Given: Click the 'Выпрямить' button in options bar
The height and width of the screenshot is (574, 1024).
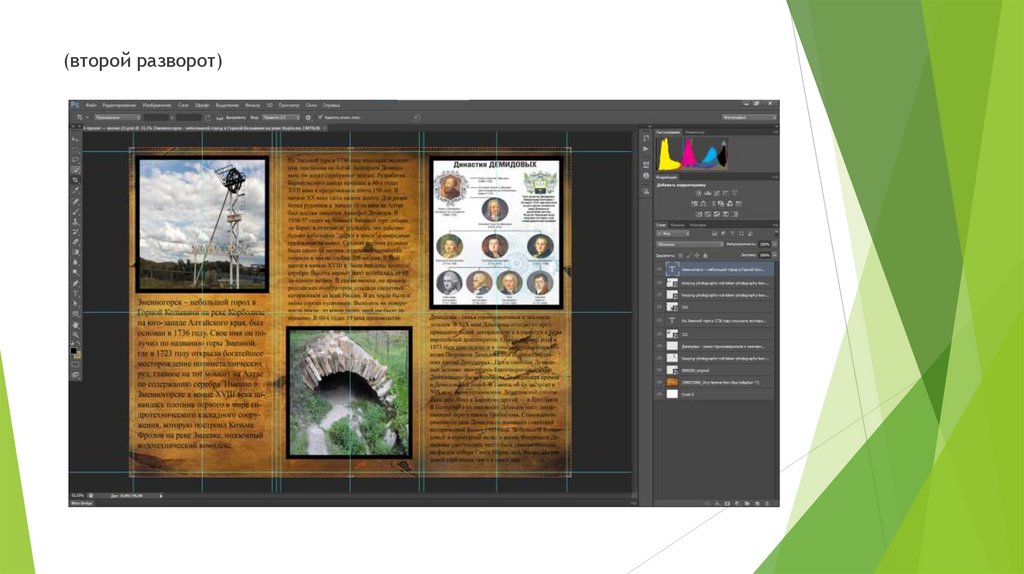Looking at the screenshot, I should (234, 117).
